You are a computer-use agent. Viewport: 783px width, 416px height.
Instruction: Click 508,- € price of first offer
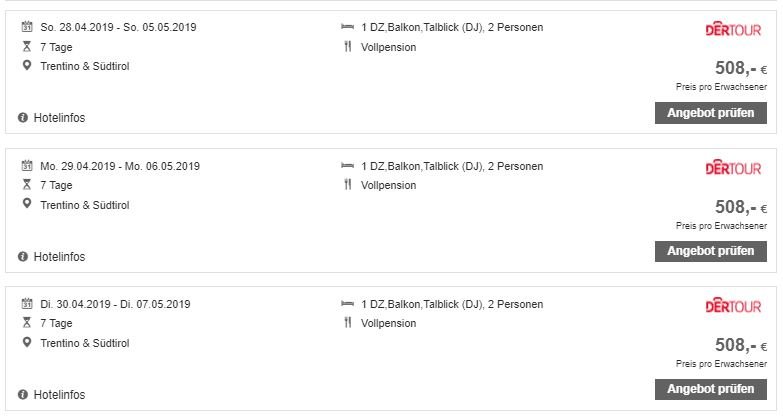741,68
